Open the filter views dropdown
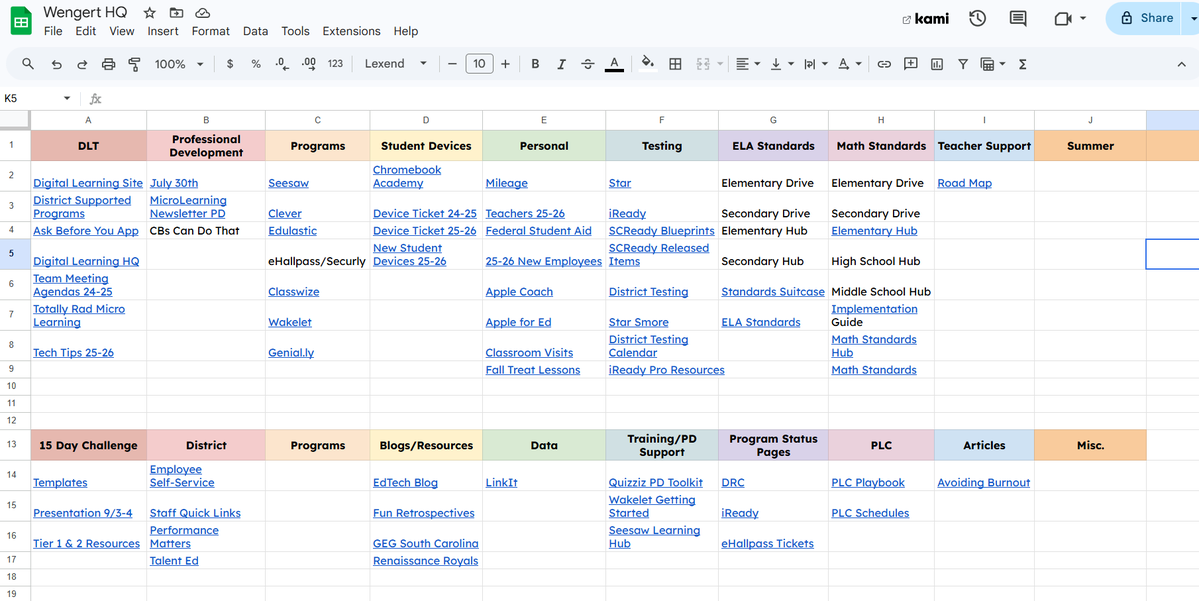The image size is (1199, 601). coord(993,64)
